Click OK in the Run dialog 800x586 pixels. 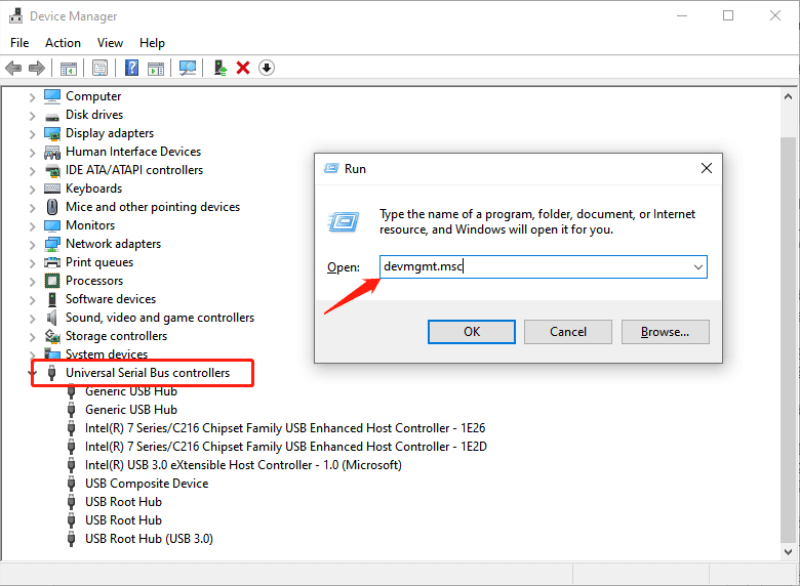[471, 332]
